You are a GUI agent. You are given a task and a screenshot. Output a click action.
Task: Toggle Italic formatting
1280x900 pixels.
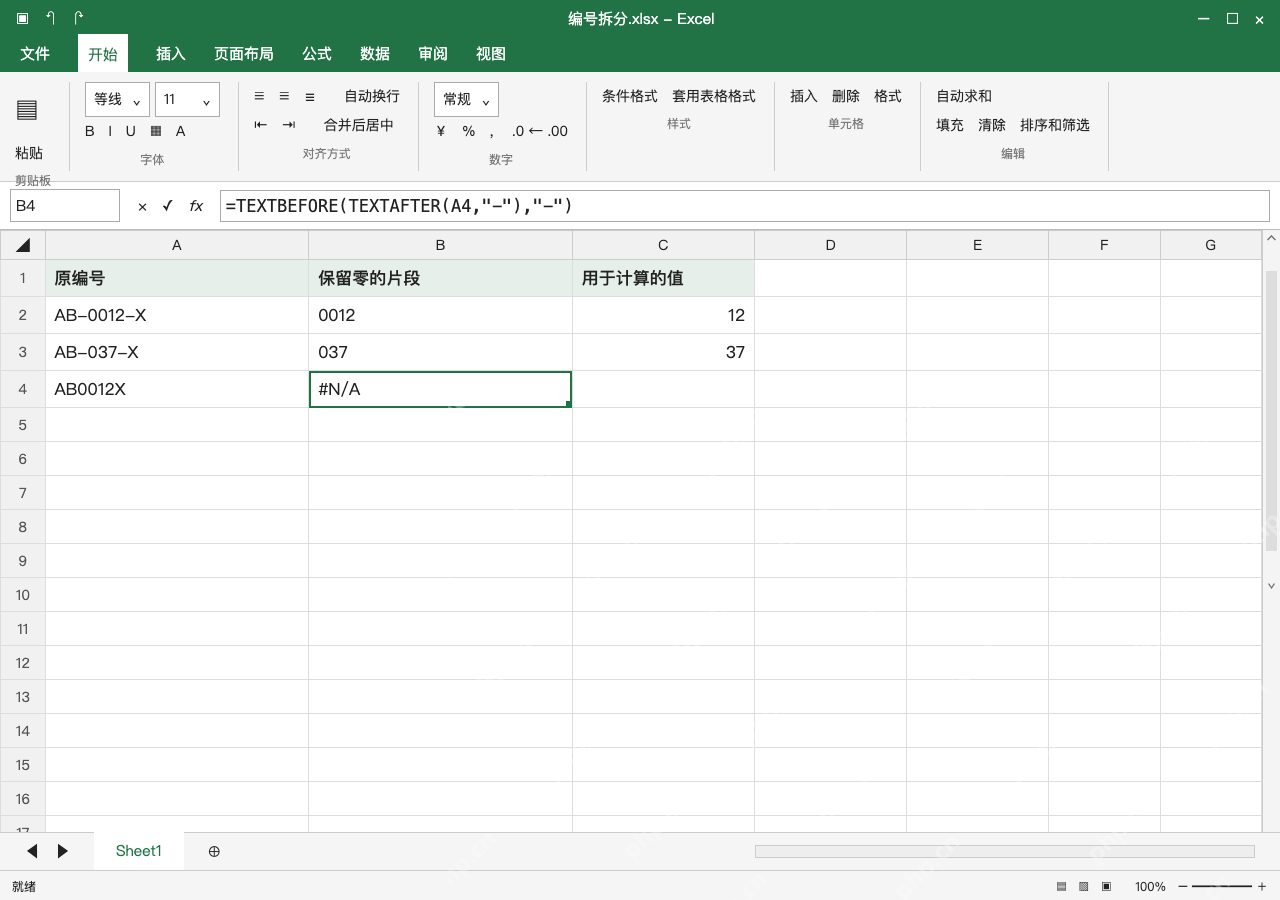[109, 131]
